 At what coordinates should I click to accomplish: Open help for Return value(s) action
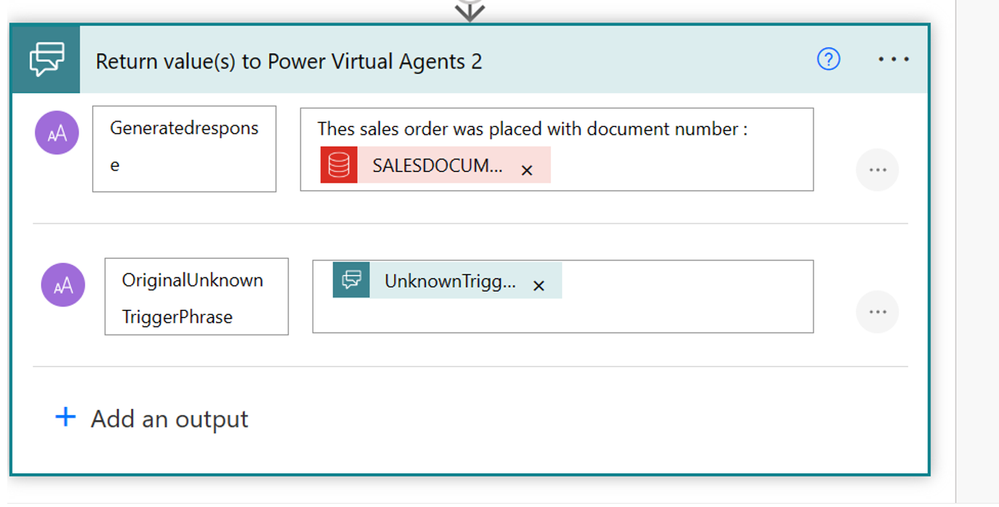(x=828, y=59)
